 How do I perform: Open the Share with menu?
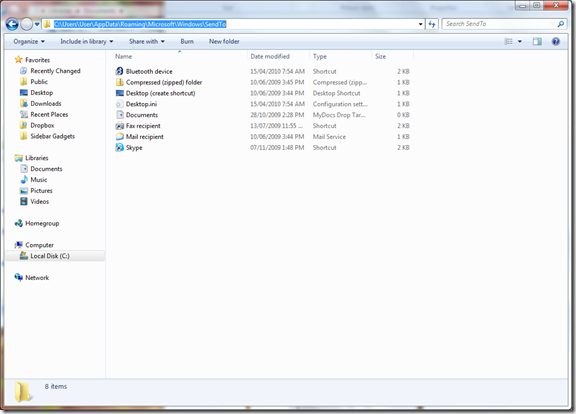147,42
